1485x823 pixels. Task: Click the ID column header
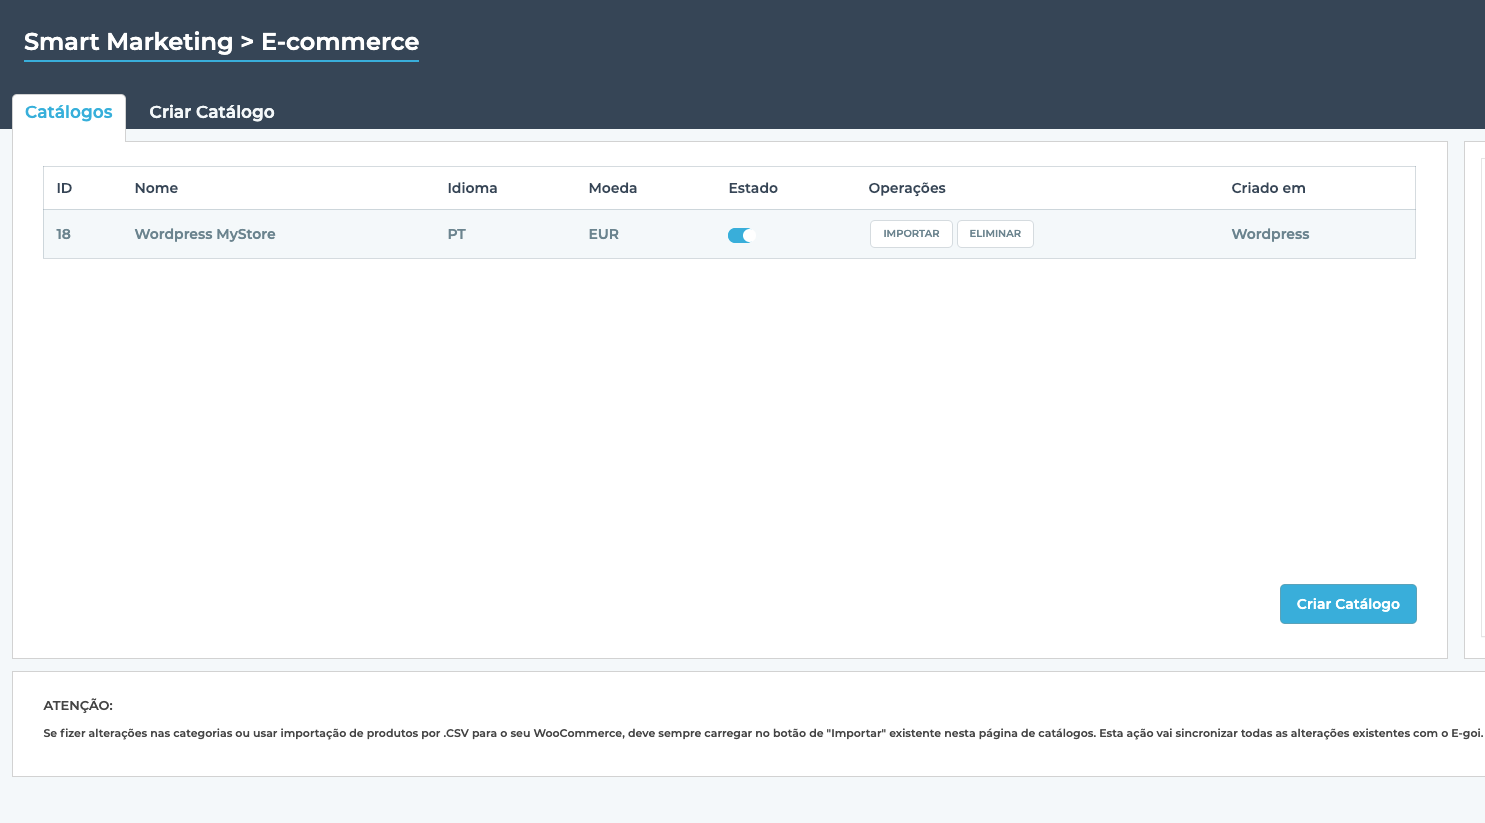click(x=64, y=188)
